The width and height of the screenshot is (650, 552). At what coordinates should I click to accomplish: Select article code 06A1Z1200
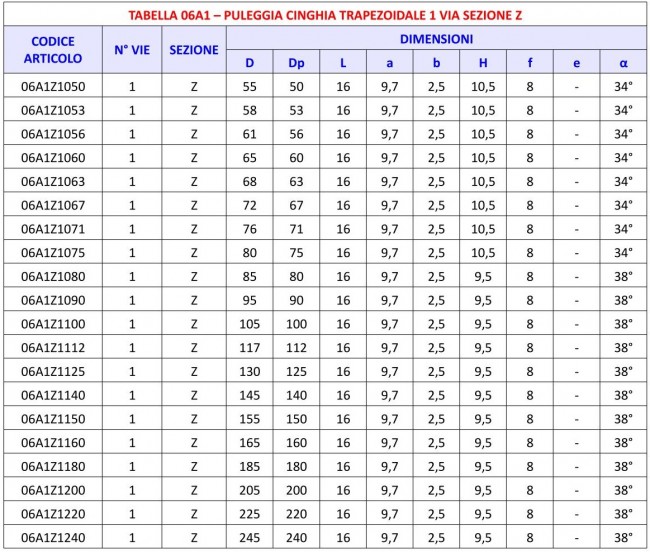53,490
